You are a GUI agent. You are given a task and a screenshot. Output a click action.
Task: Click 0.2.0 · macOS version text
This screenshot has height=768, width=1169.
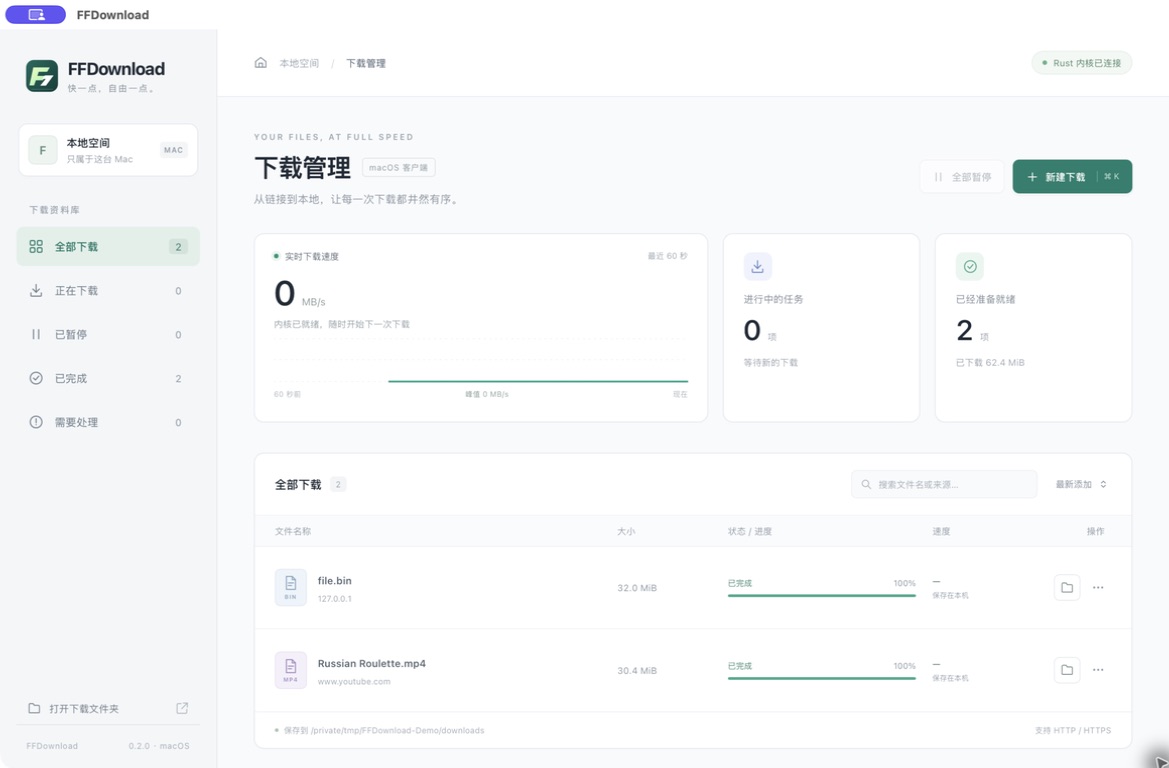159,746
